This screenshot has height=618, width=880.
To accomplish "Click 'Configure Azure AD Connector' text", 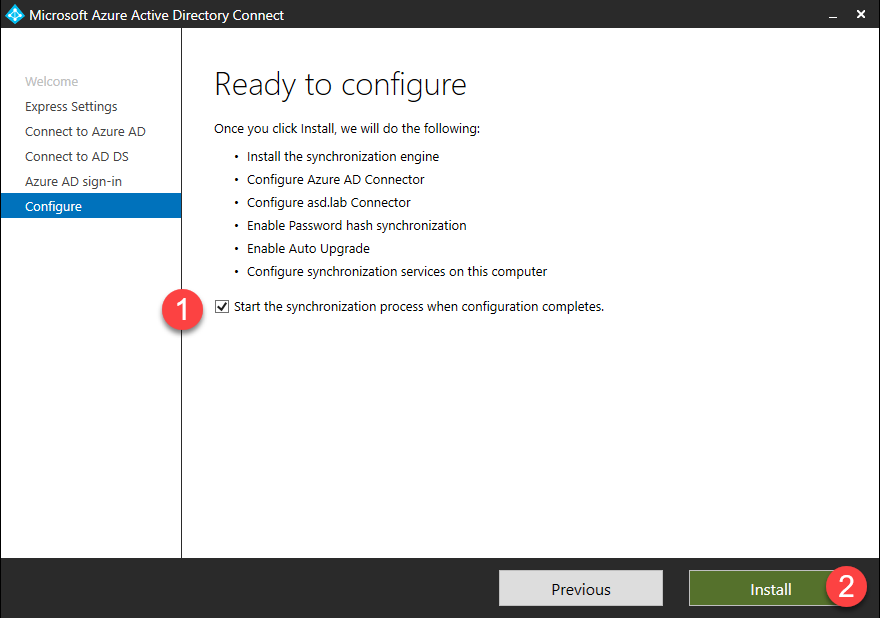I will tap(336, 180).
